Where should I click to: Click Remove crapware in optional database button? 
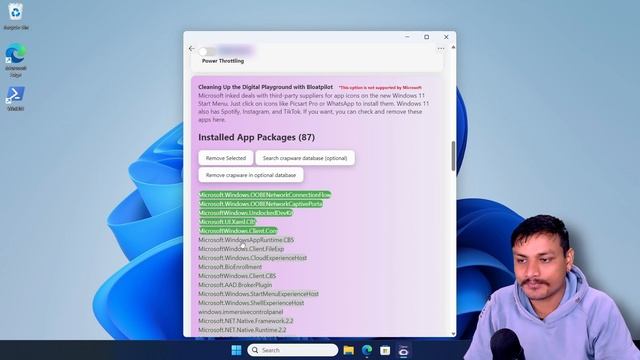click(x=251, y=175)
